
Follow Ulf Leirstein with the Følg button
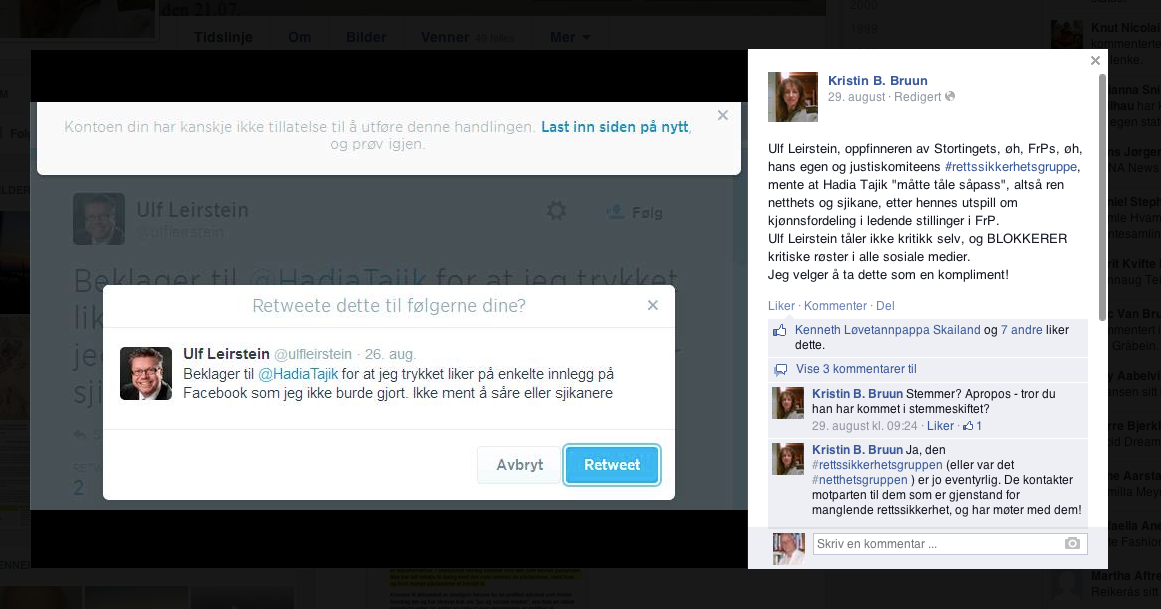tap(635, 213)
